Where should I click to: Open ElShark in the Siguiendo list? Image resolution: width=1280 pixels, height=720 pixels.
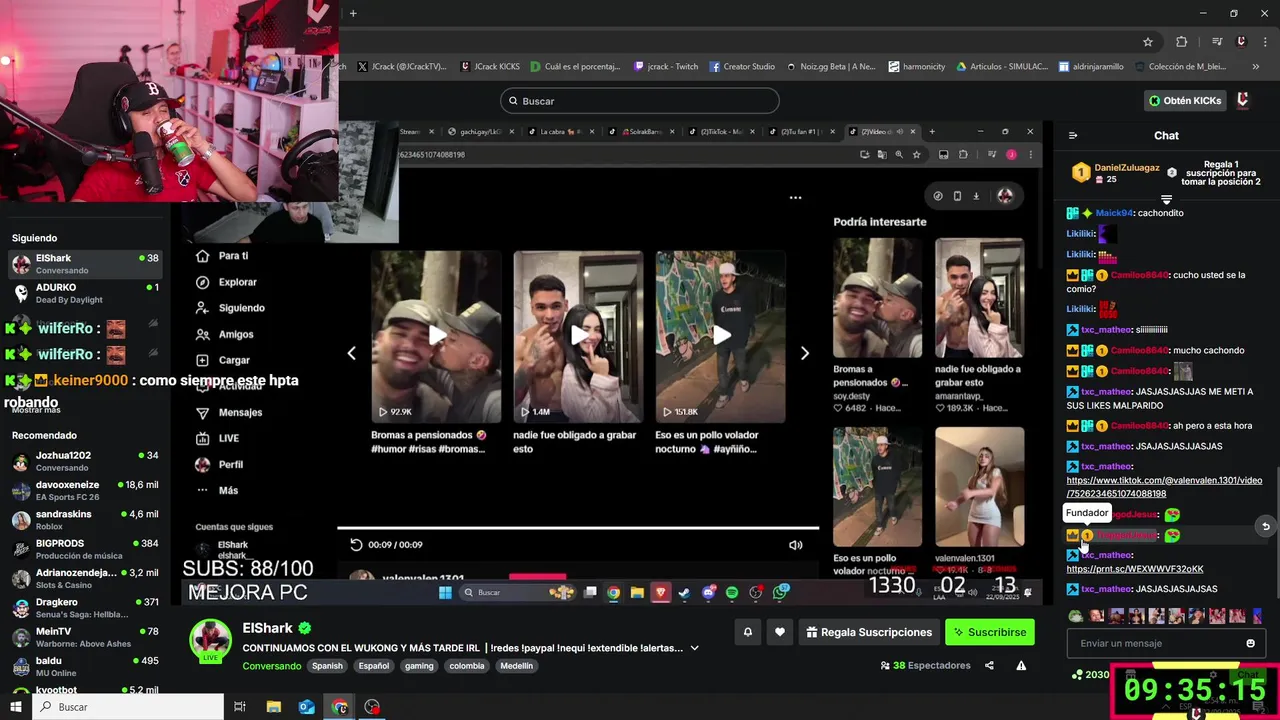[85, 264]
